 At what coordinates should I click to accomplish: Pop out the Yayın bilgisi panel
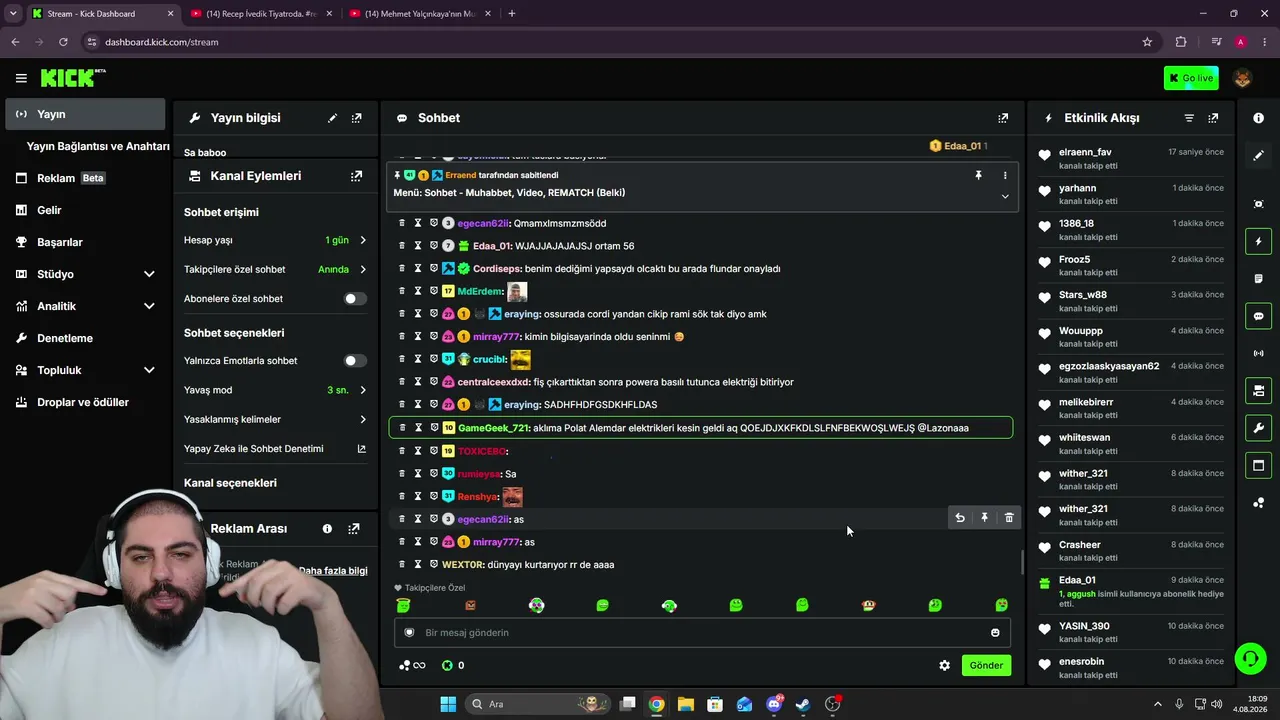356,118
